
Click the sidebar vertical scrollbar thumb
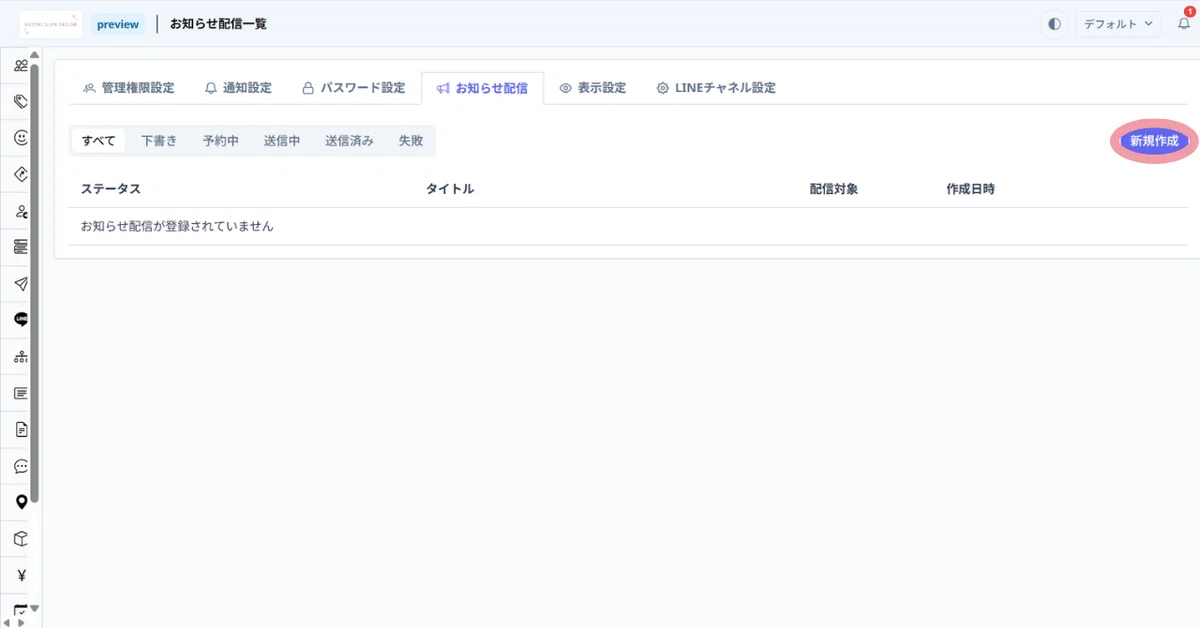[x=35, y=283]
